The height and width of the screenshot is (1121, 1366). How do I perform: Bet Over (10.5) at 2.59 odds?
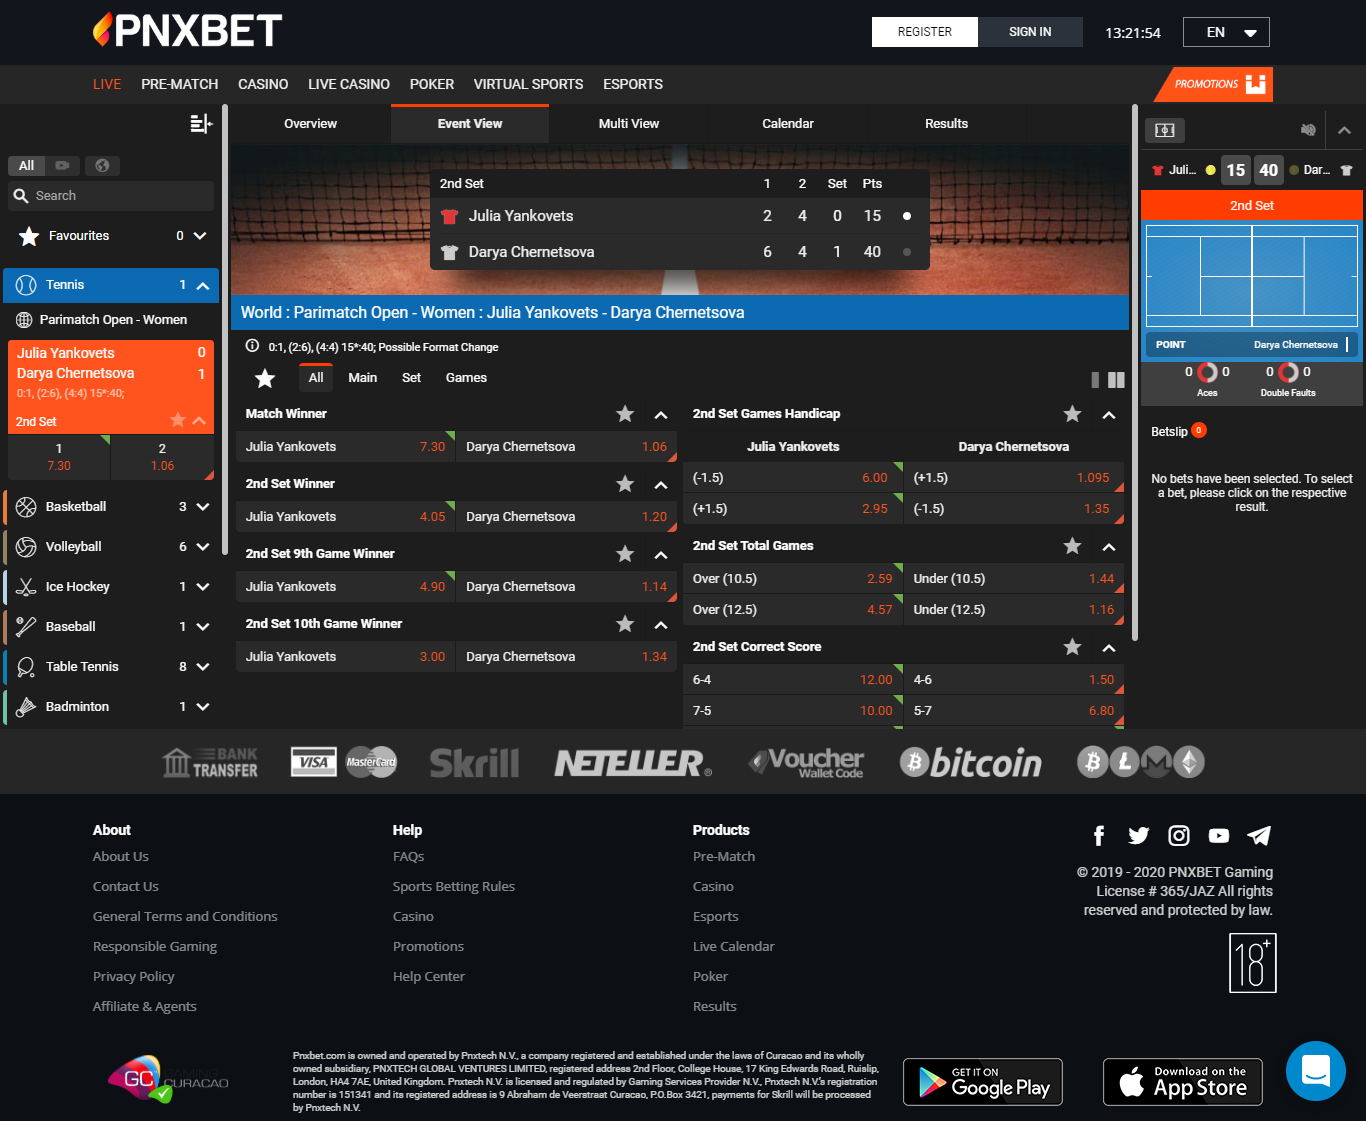(x=793, y=579)
